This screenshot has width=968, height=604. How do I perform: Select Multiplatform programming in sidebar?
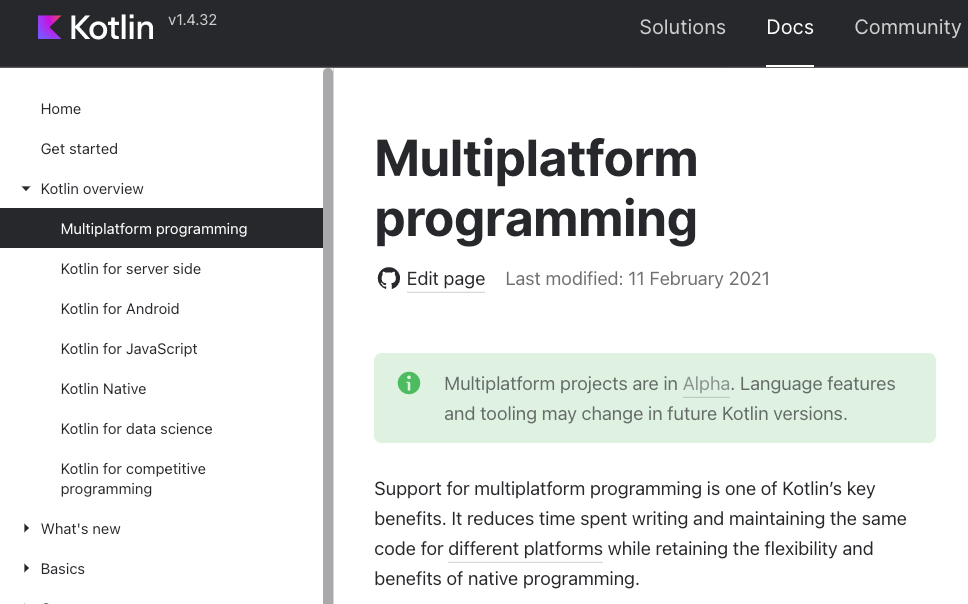point(161,229)
